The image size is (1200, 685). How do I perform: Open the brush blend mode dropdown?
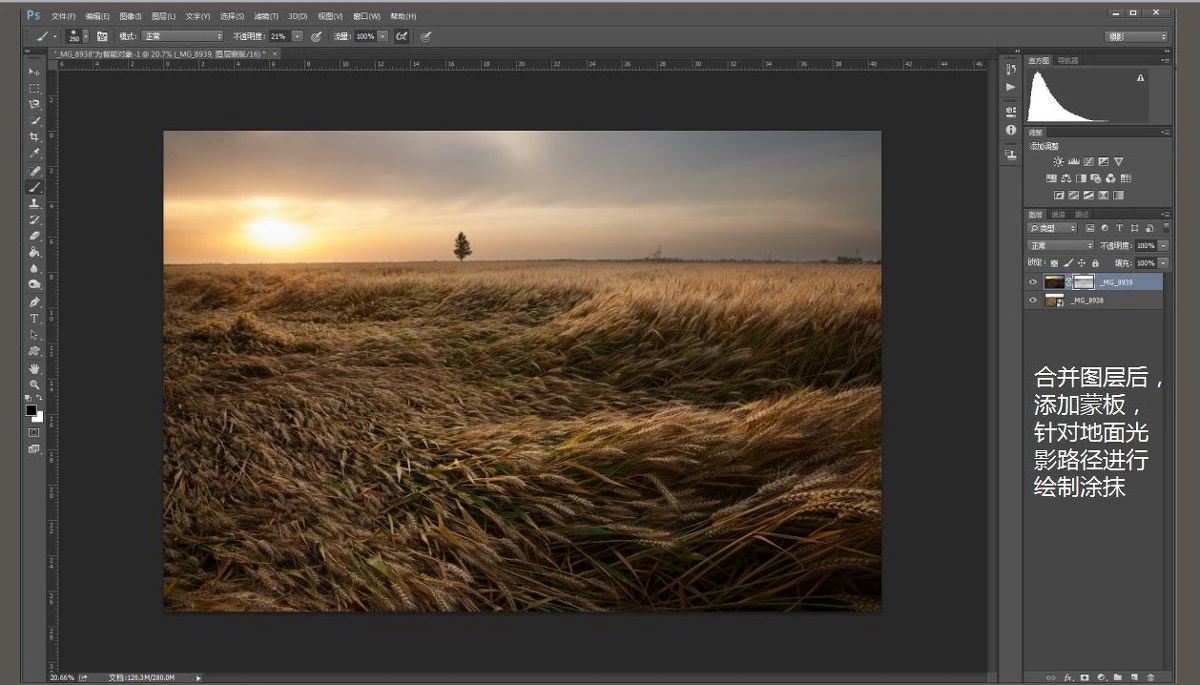tap(183, 36)
